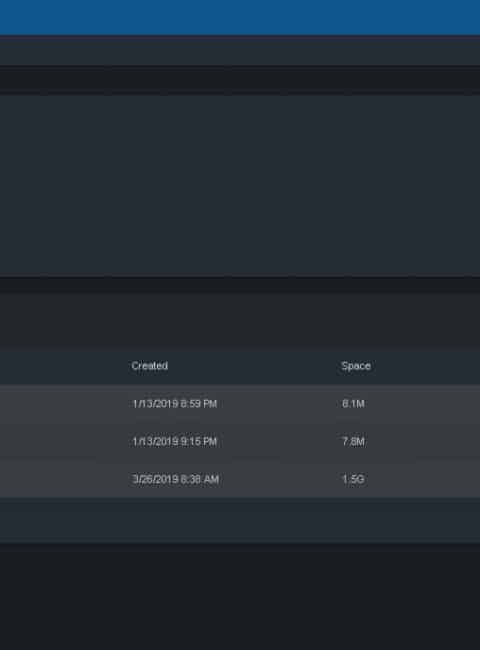
Task: Click the dark divider band above the table section
Action: coord(240,285)
